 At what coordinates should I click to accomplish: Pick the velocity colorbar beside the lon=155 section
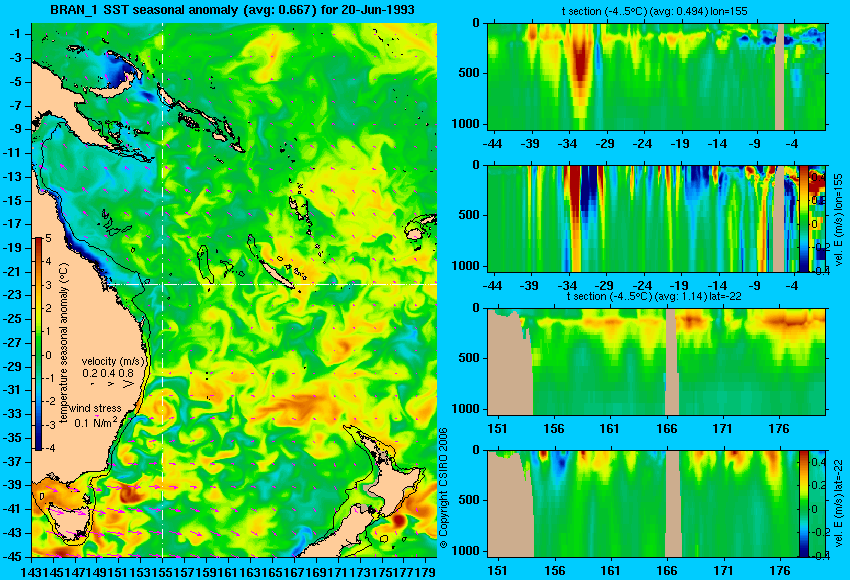click(x=803, y=219)
